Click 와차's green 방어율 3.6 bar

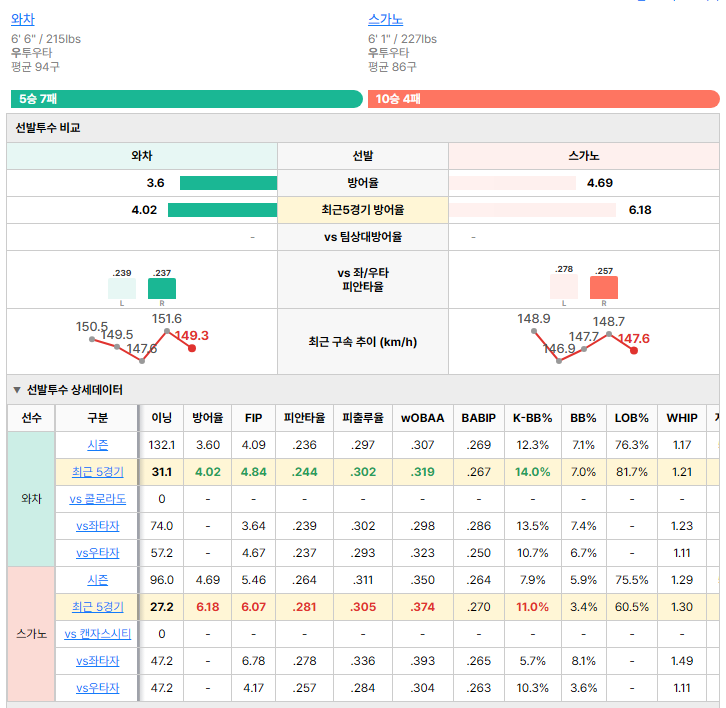pos(228,183)
